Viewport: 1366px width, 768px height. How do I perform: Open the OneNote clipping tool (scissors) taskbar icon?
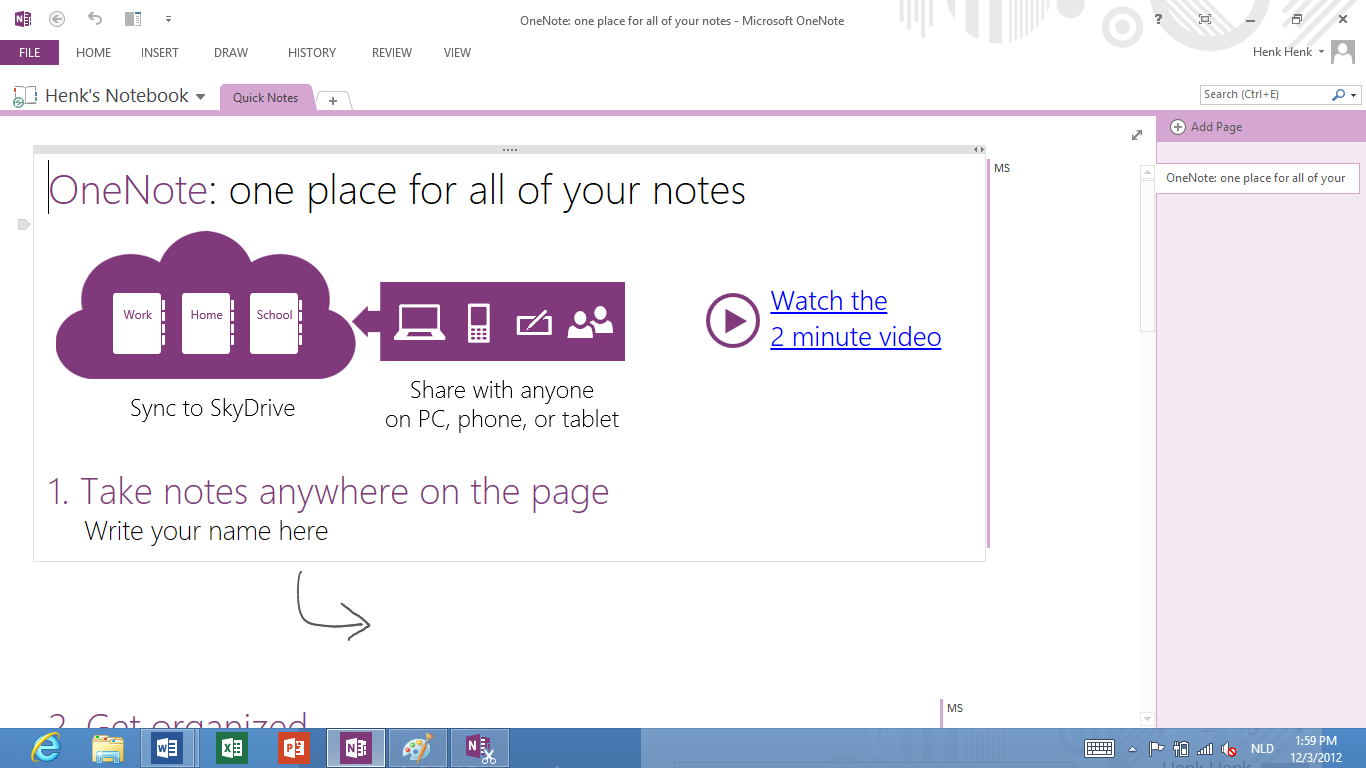coord(480,748)
